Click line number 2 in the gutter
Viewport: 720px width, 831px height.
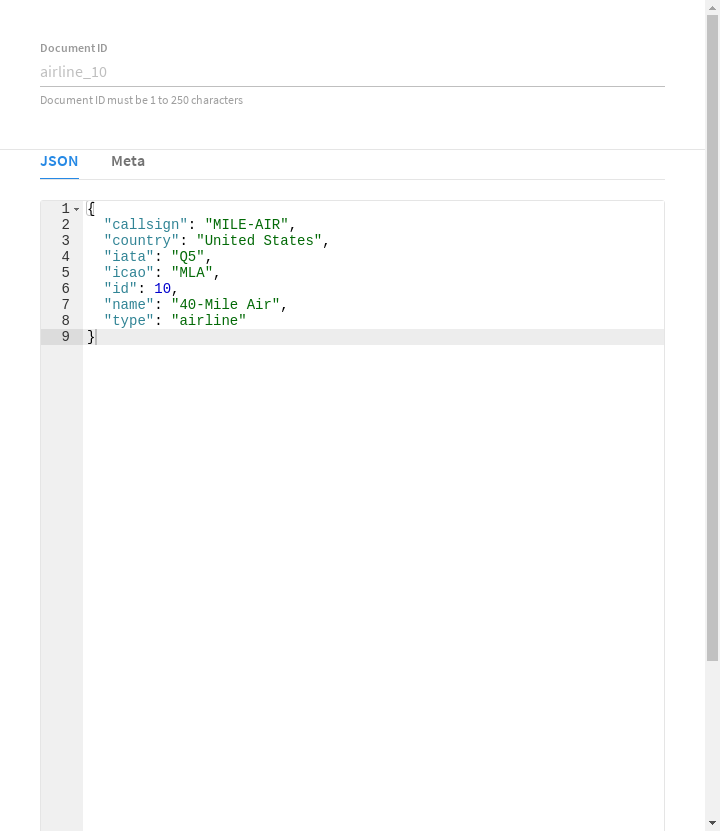point(65,225)
